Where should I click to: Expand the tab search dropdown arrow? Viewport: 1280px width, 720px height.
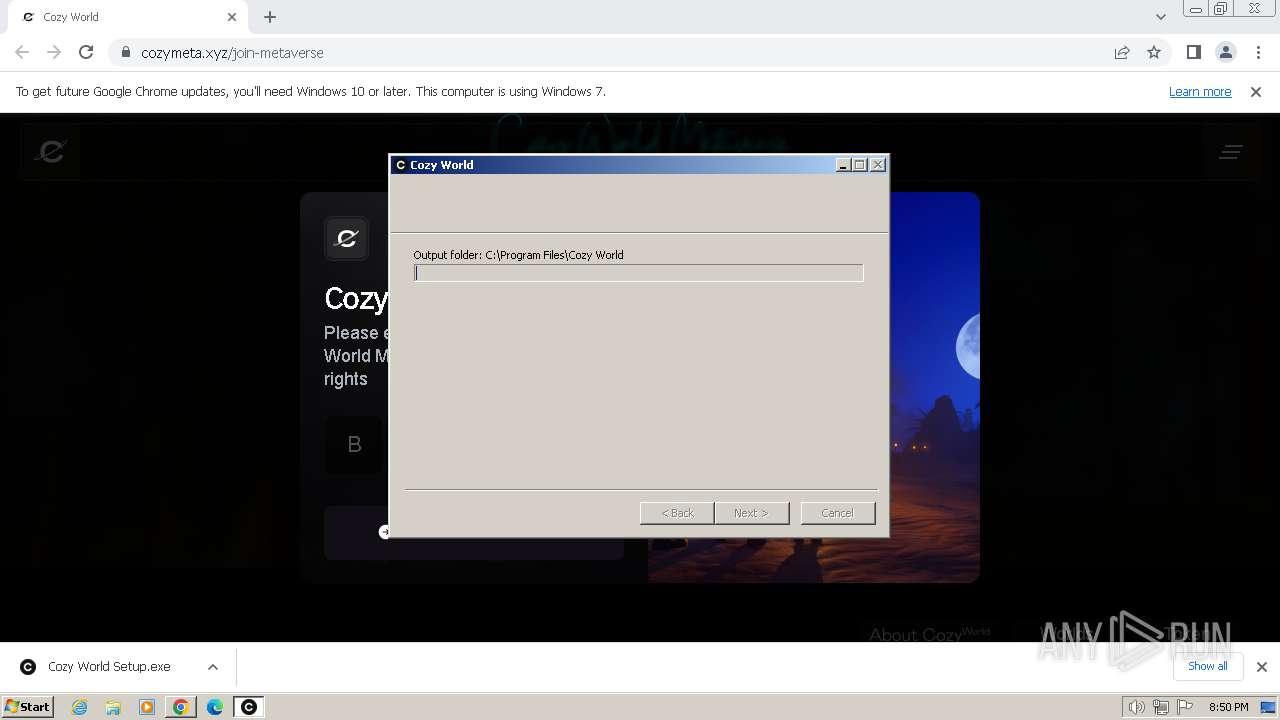(x=1160, y=17)
